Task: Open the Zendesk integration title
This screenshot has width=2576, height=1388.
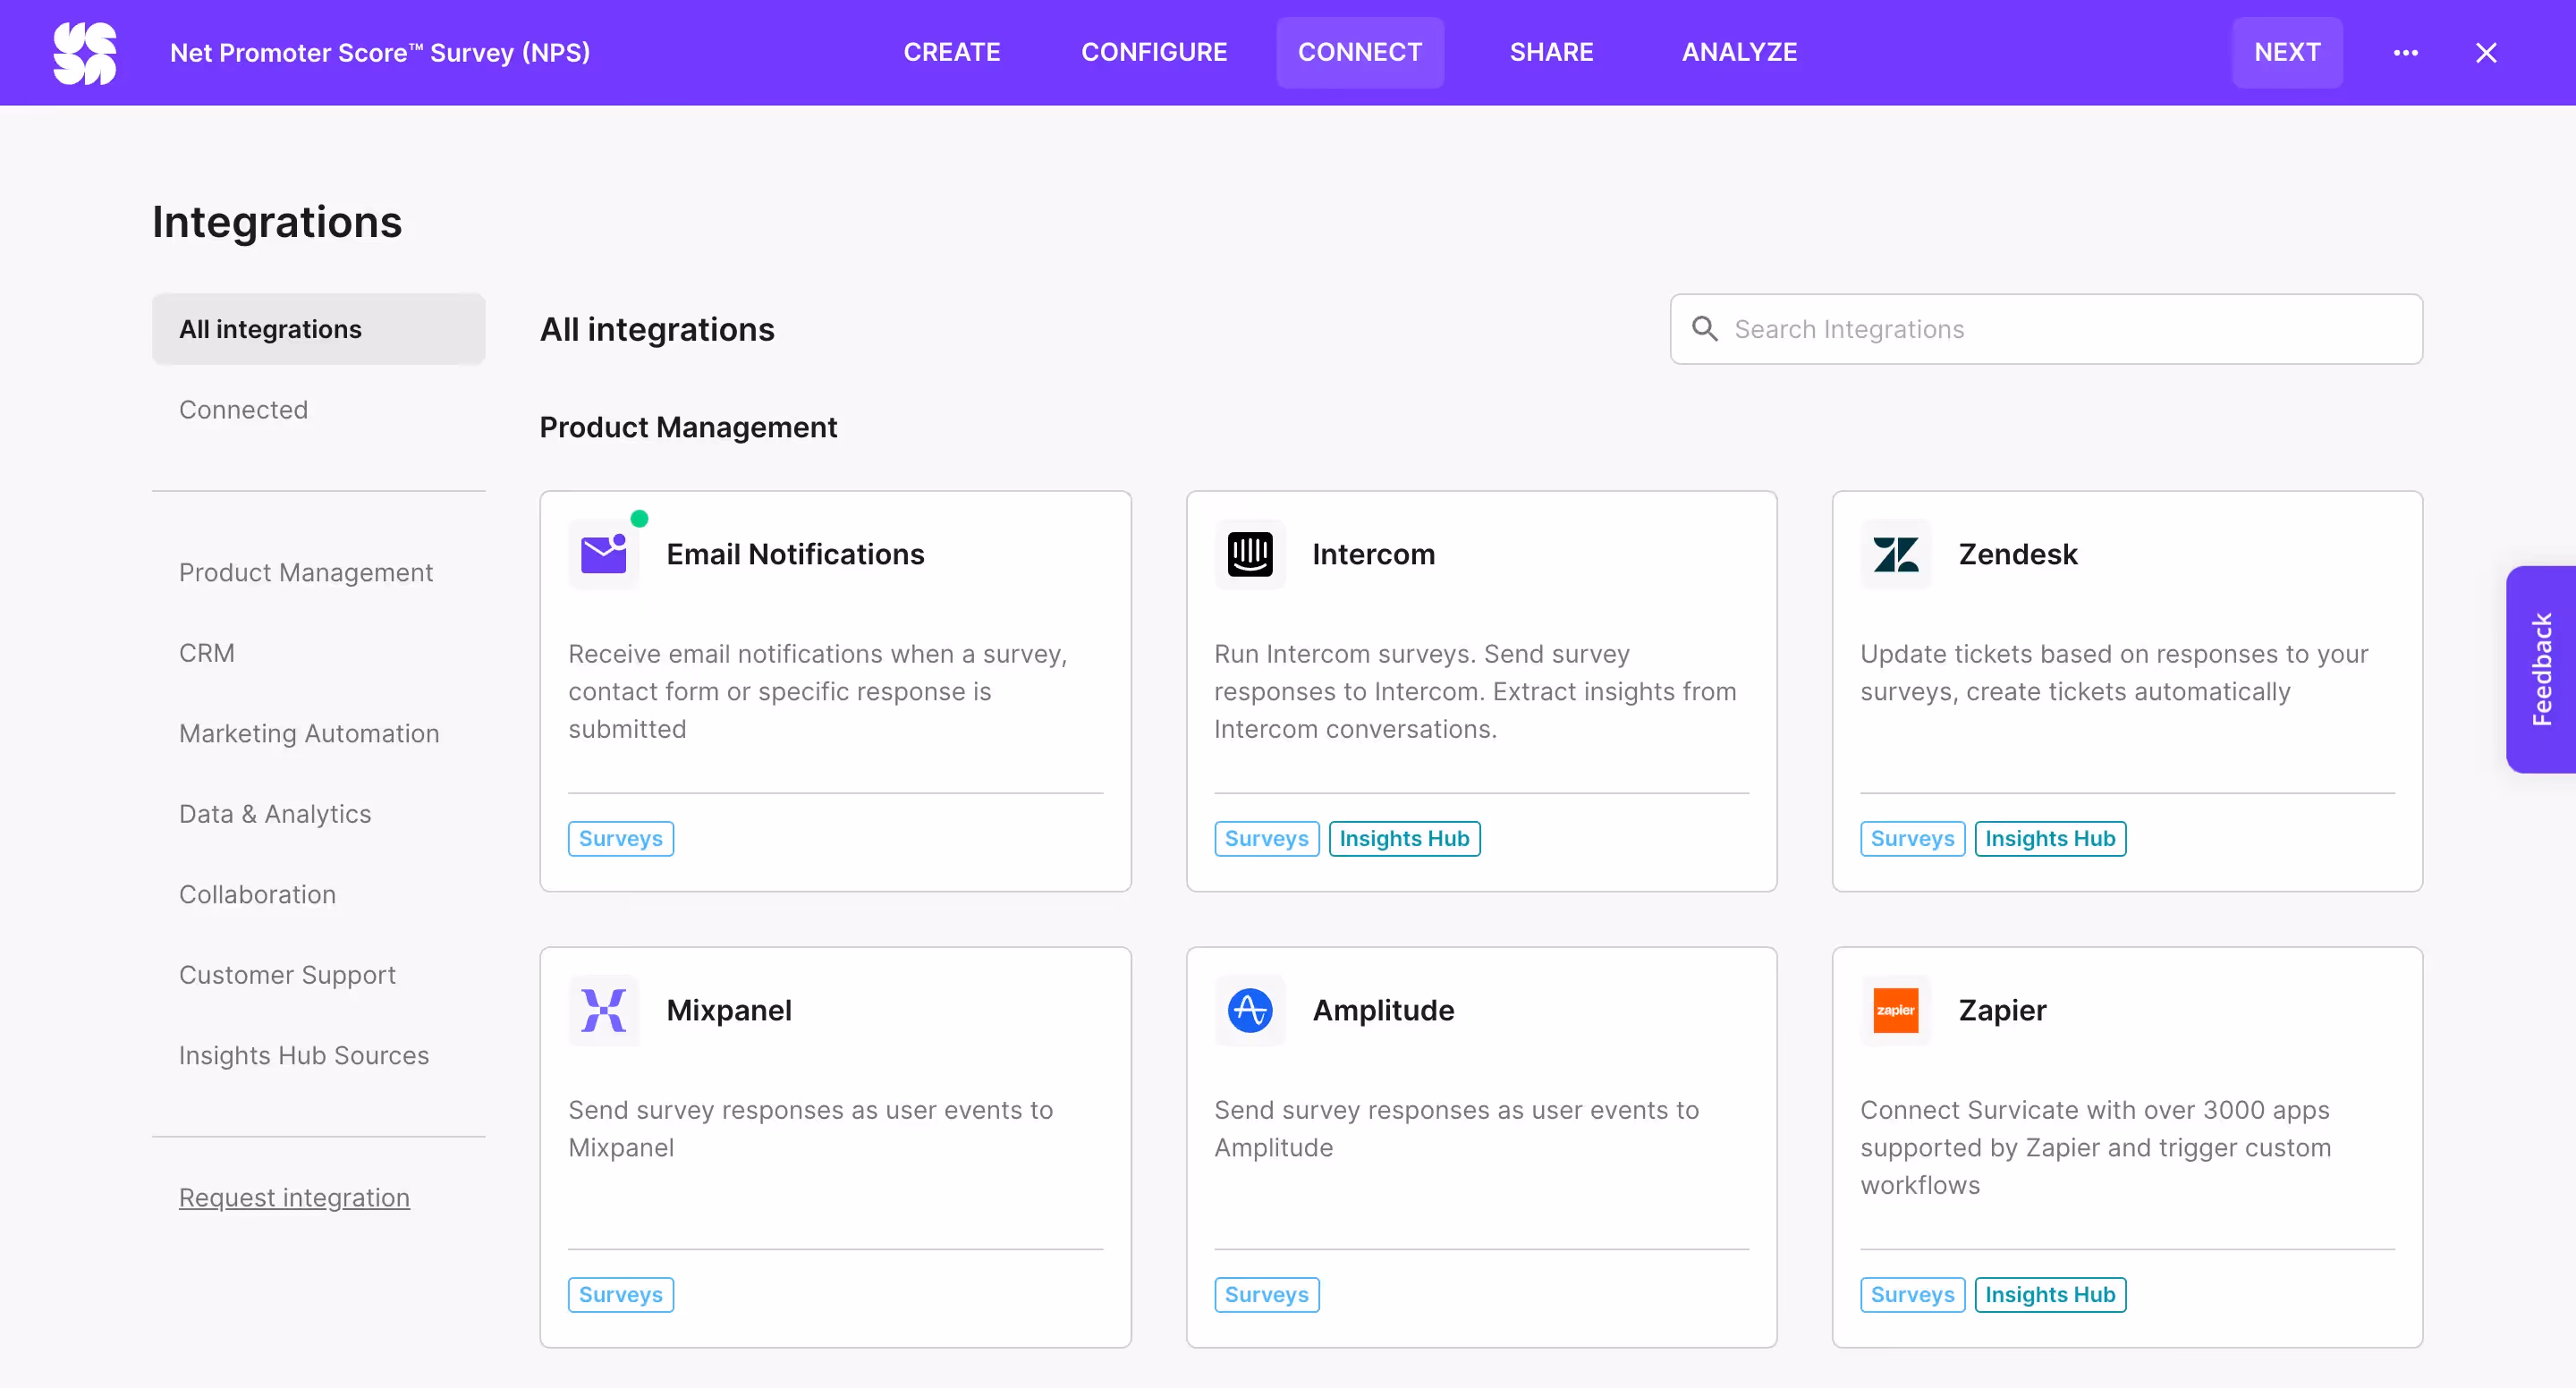Action: [2017, 554]
